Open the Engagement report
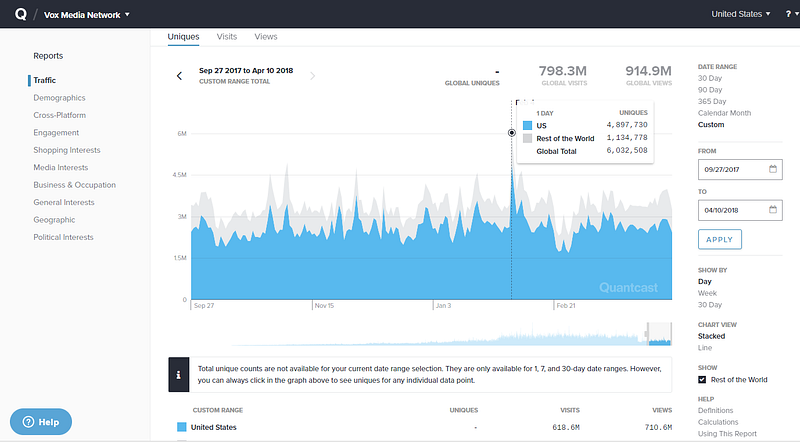The width and height of the screenshot is (800, 442). pyautogui.click(x=56, y=132)
